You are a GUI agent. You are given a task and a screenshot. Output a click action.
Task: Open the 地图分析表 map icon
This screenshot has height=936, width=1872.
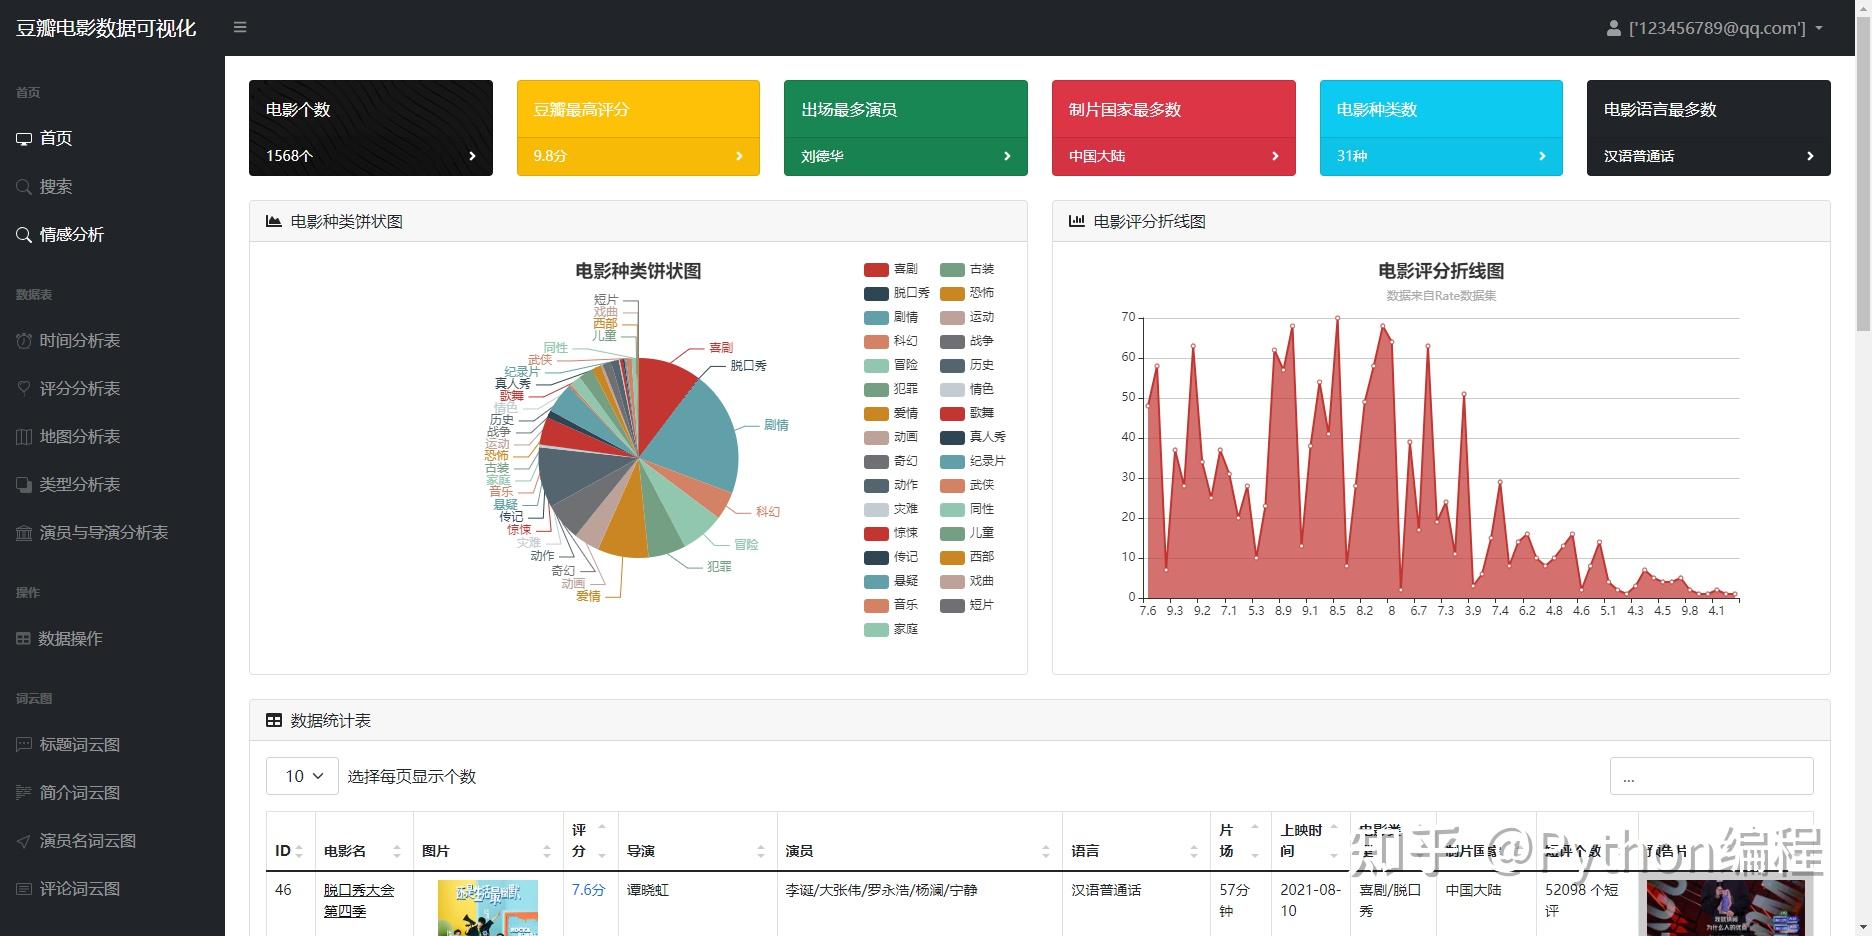click(24, 436)
